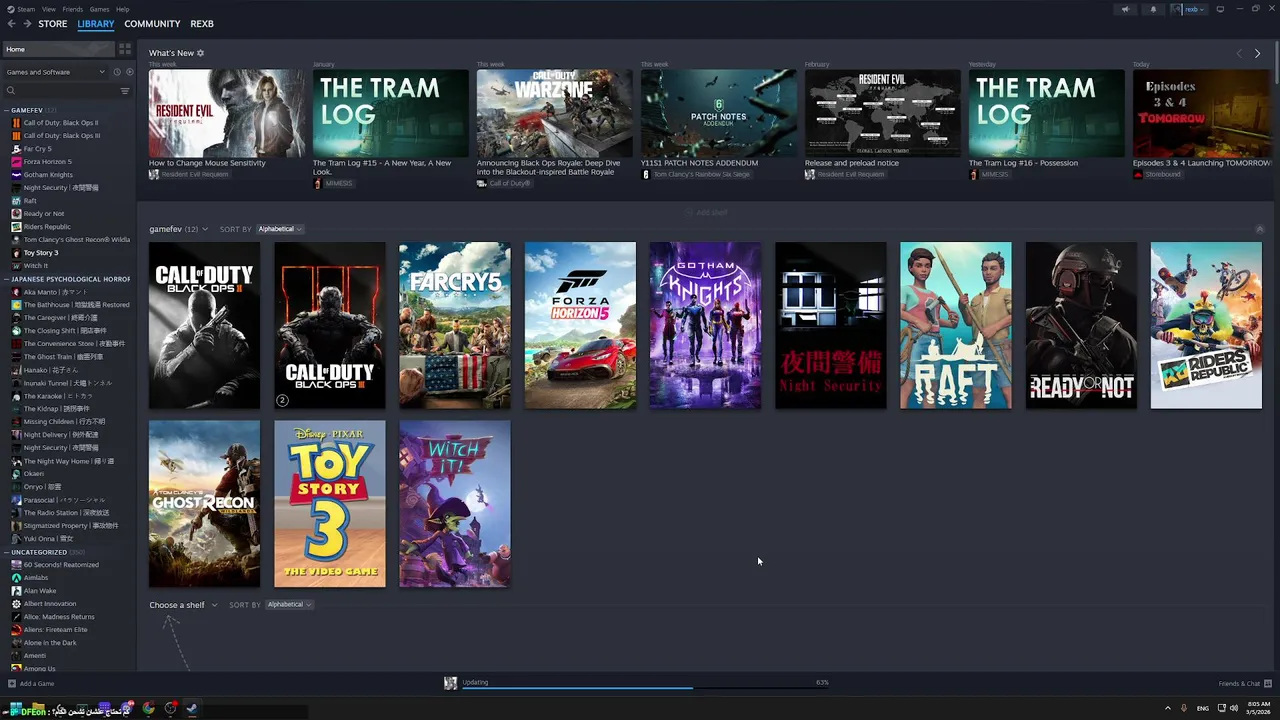
Task: Open Toy Story 3 cover art
Action: [x=330, y=504]
